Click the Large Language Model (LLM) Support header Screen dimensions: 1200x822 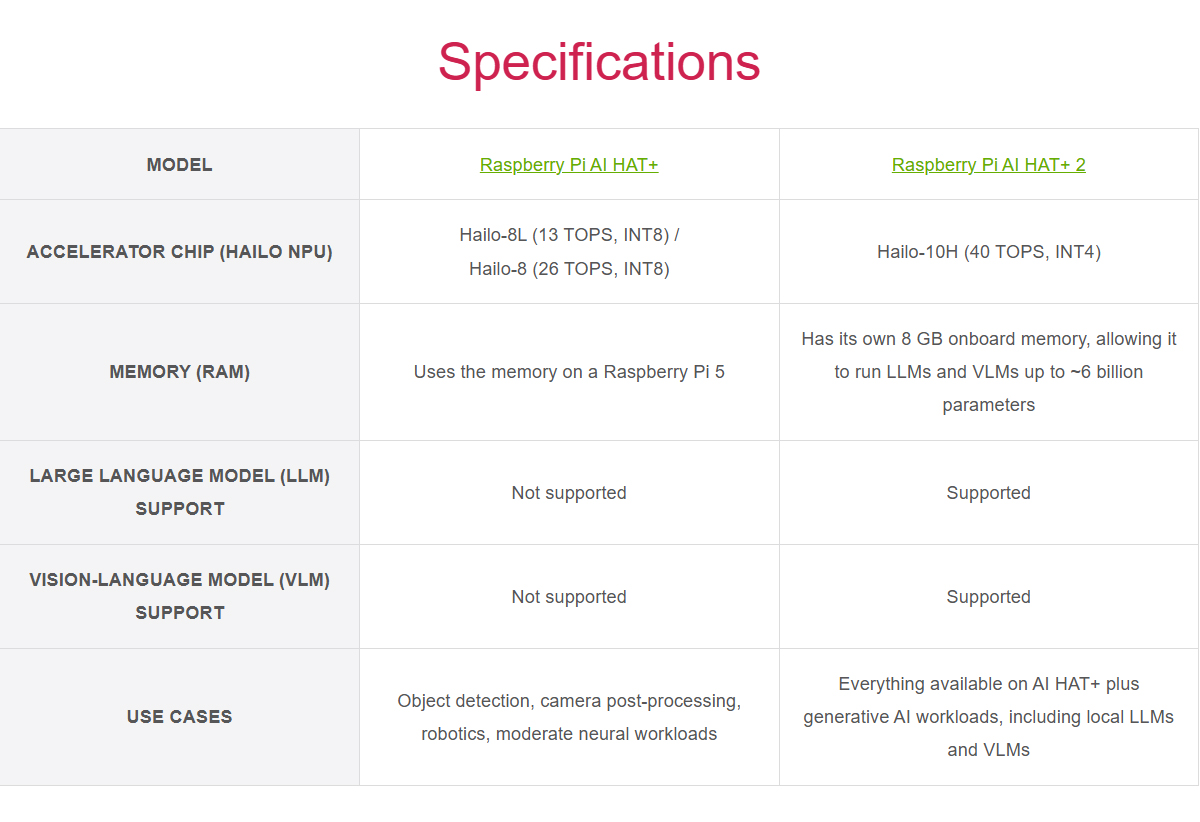click(180, 492)
